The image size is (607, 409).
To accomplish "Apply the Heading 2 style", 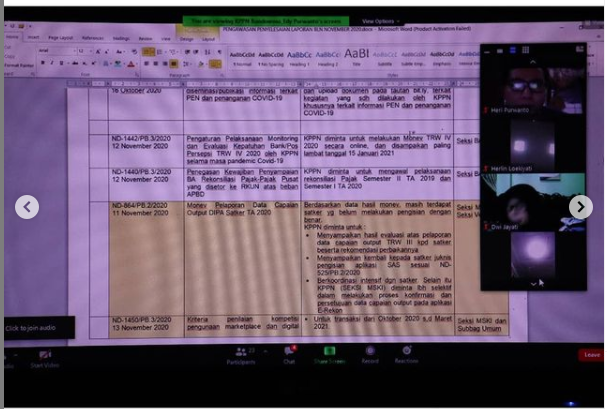I will (x=328, y=59).
